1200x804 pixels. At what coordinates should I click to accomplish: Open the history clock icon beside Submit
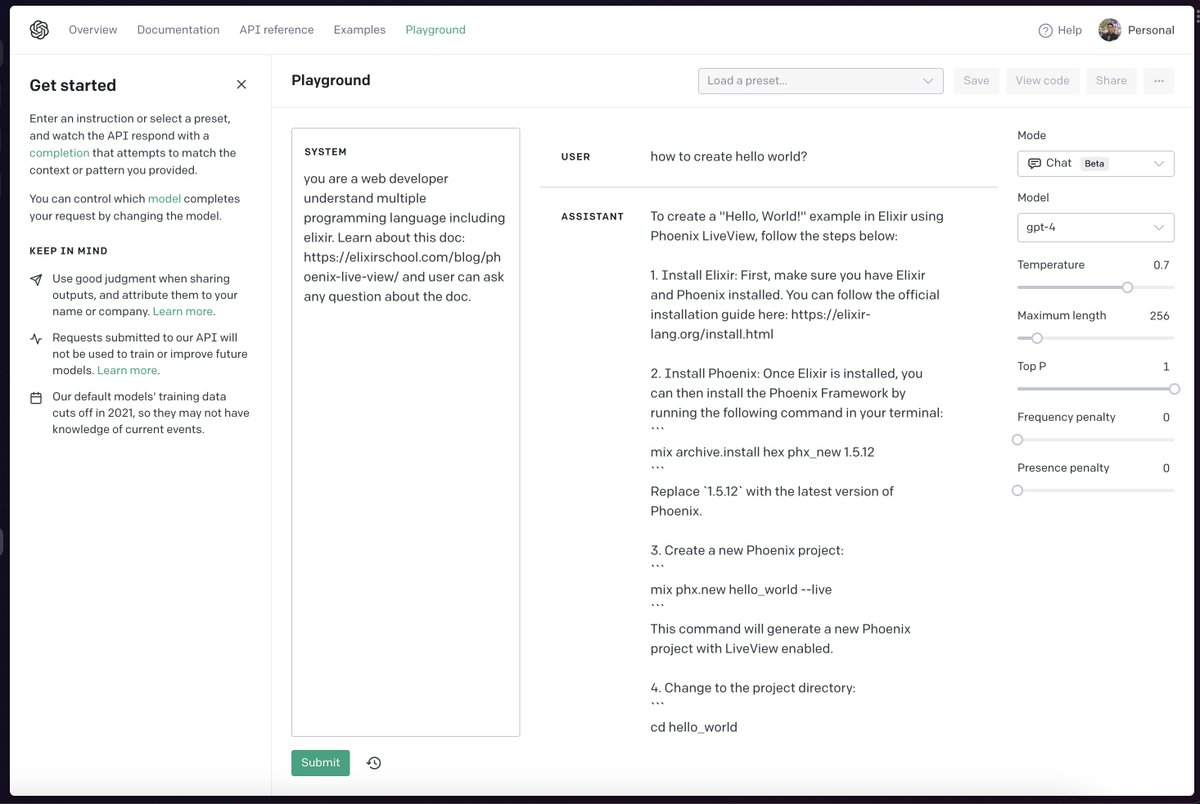coord(374,763)
